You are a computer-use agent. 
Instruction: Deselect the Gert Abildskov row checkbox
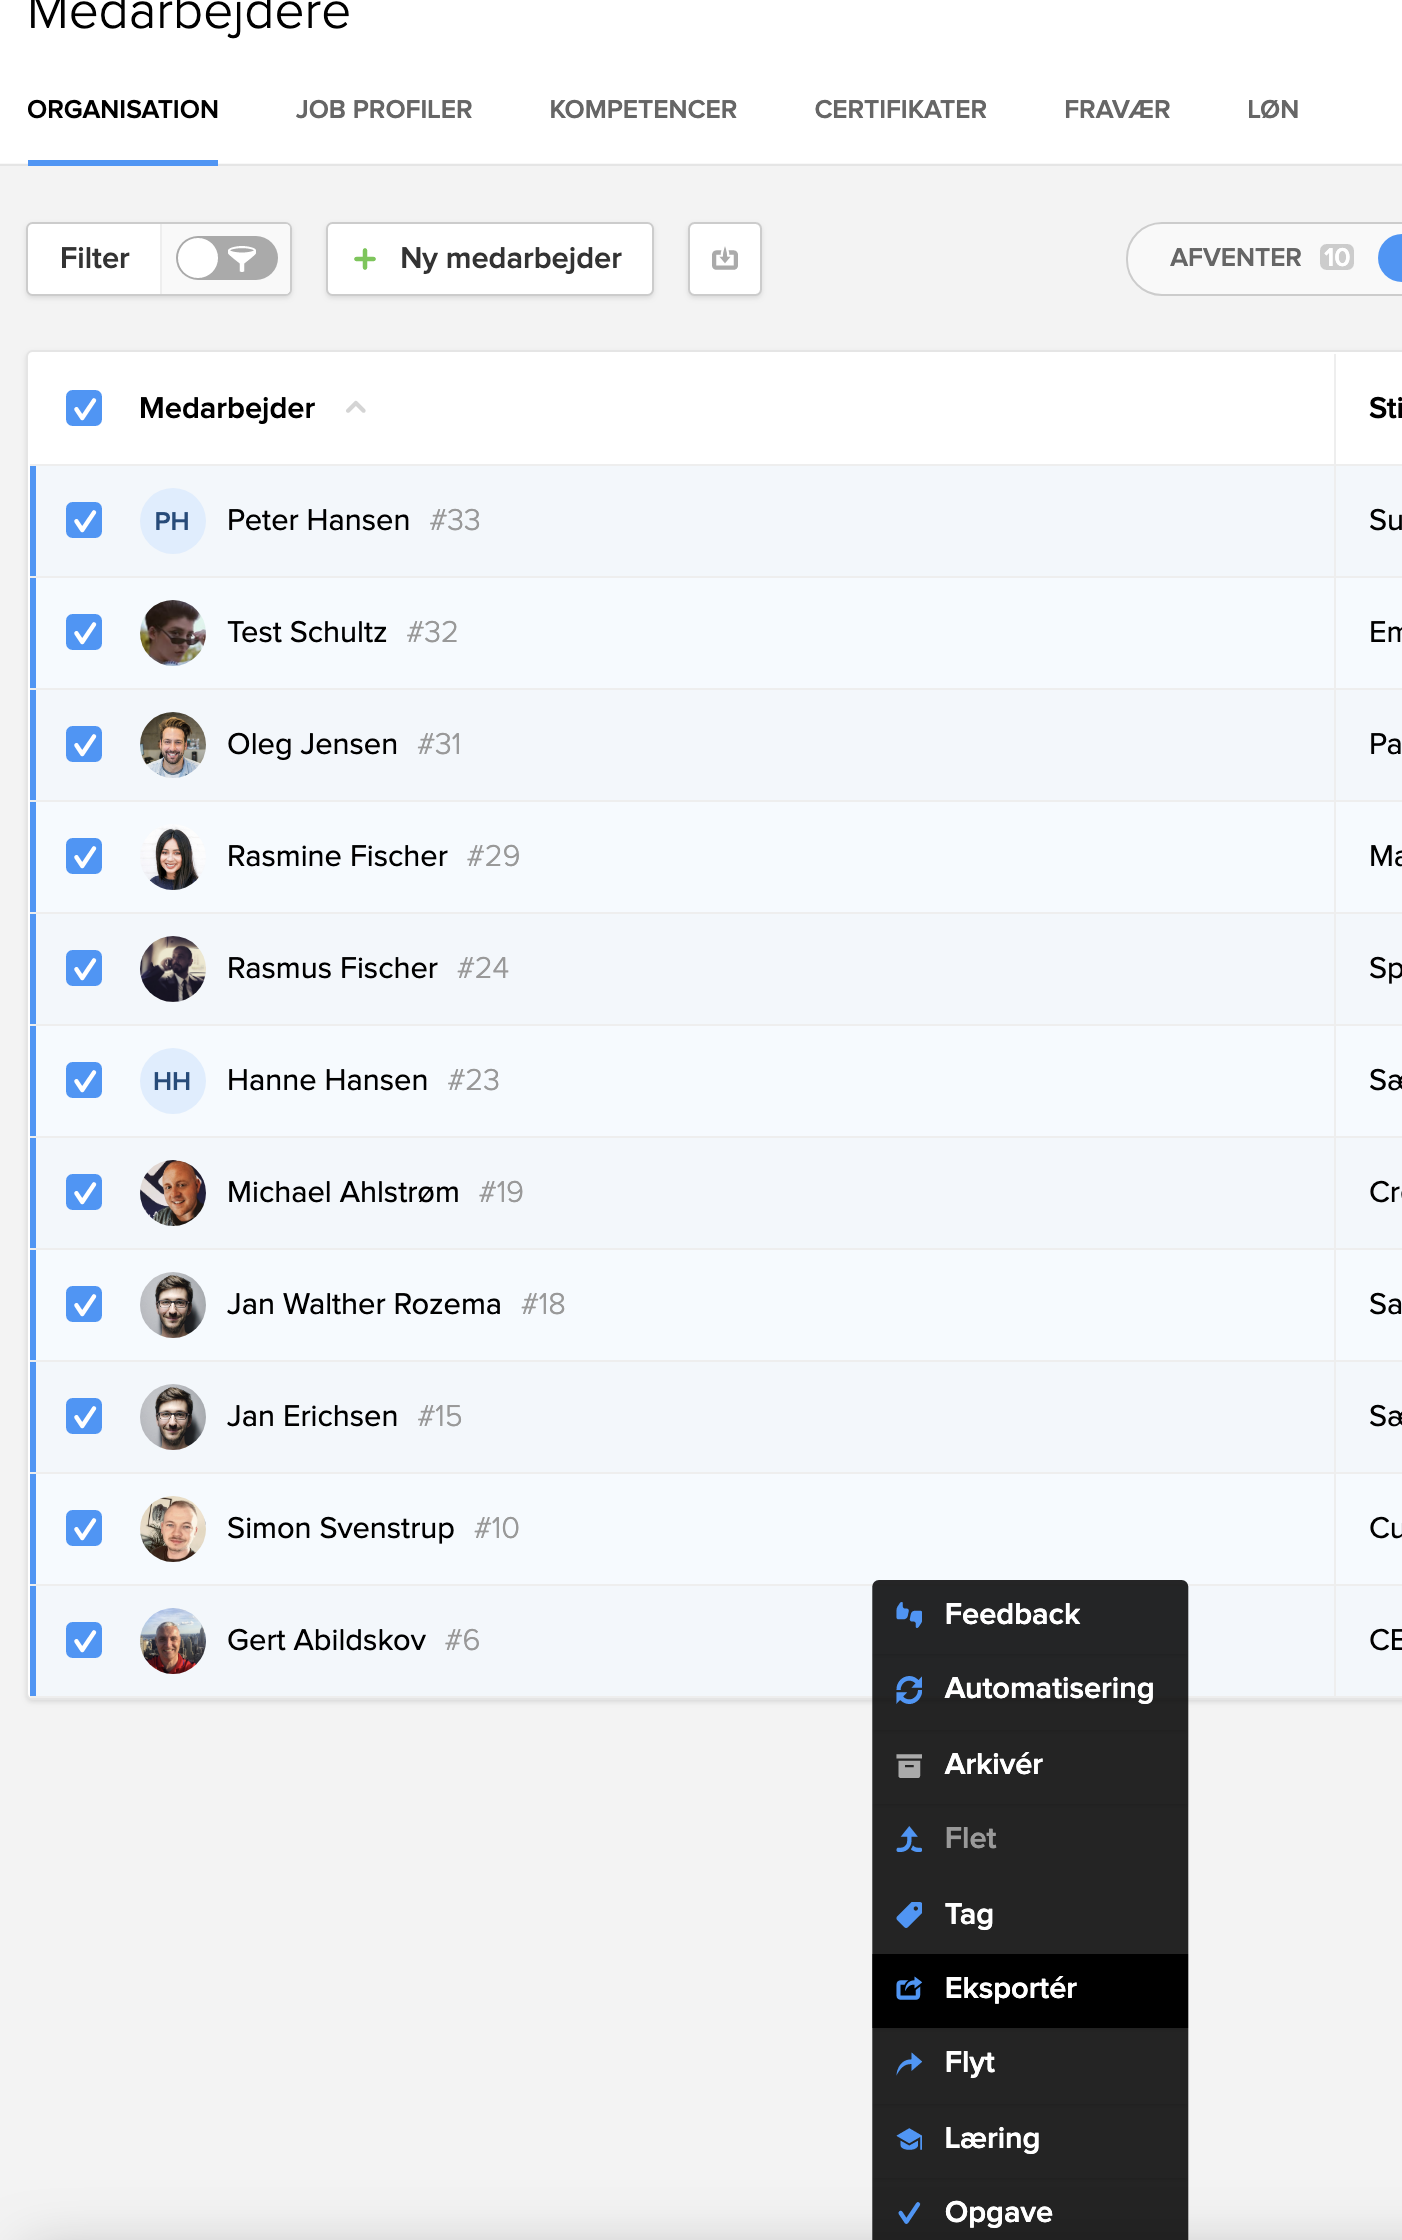coord(84,1640)
